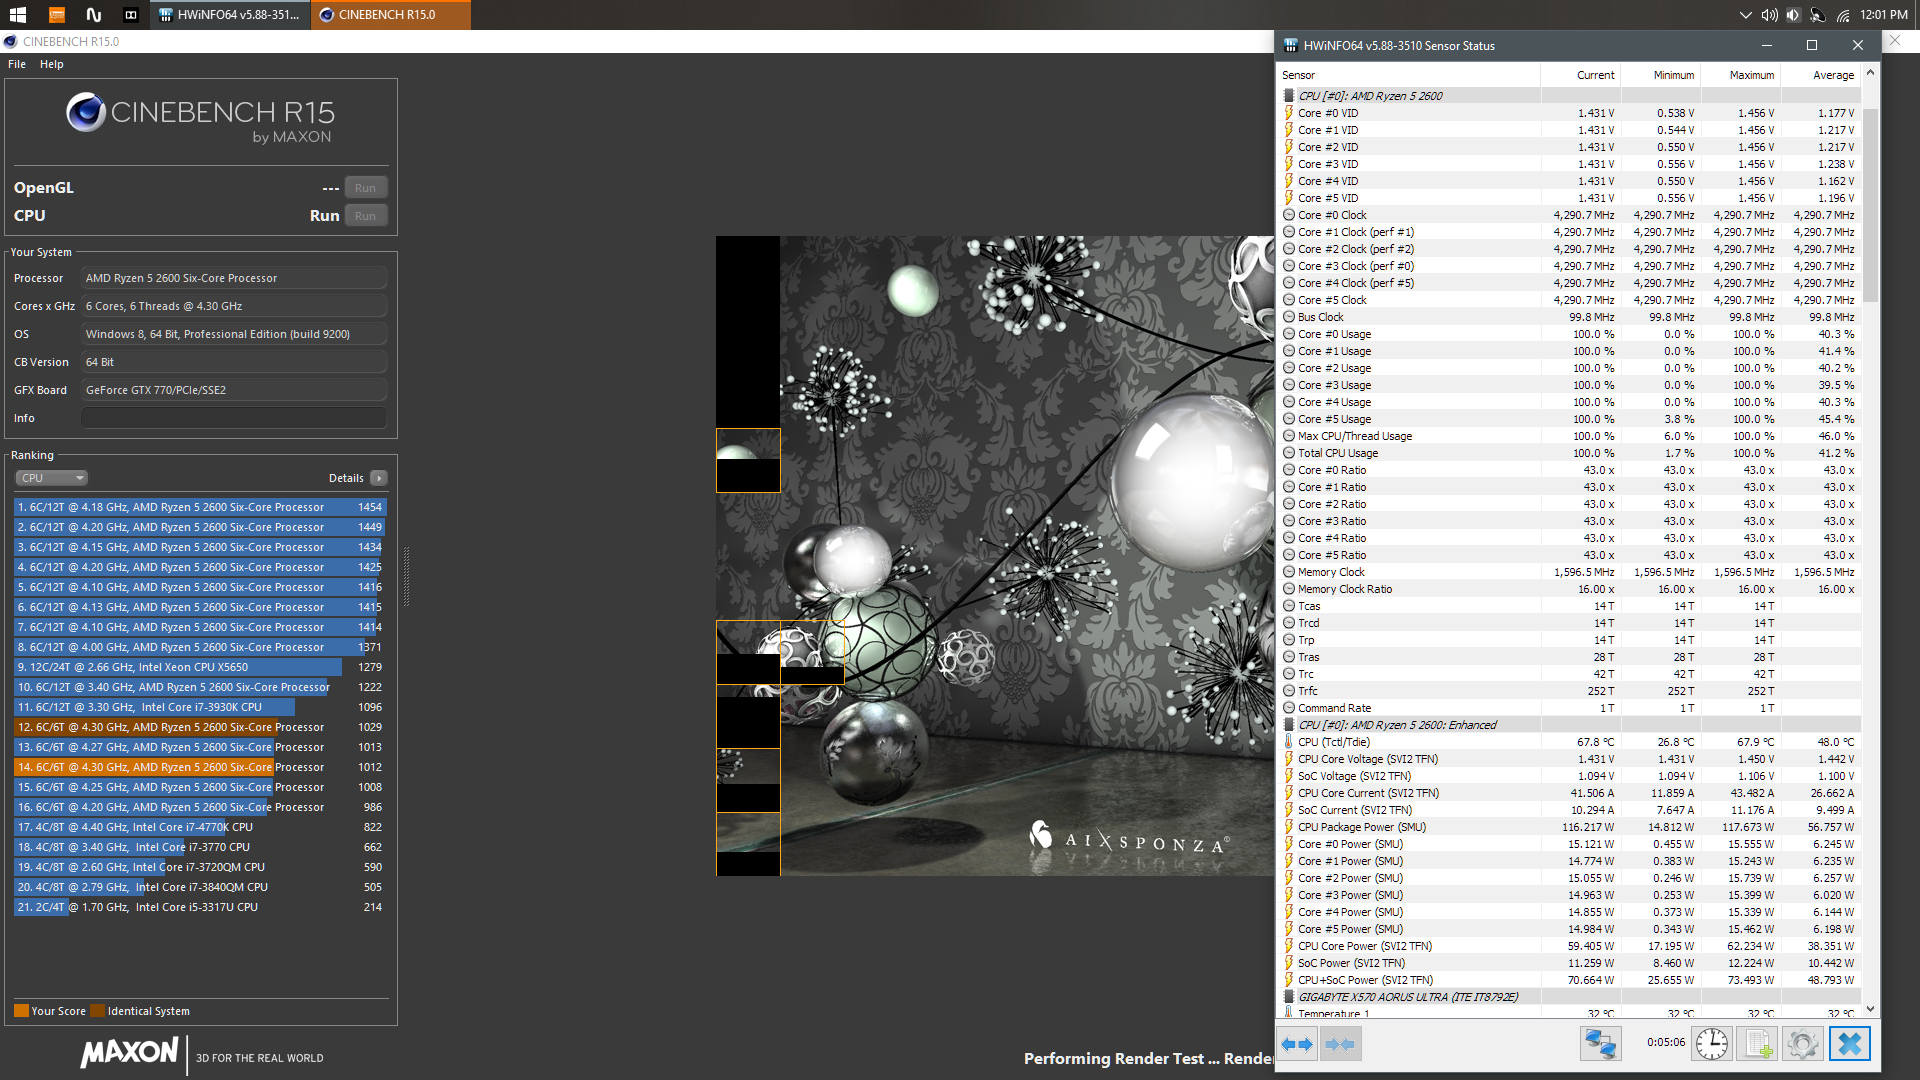Reset min/max values with the clock icon

[x=1712, y=1044]
